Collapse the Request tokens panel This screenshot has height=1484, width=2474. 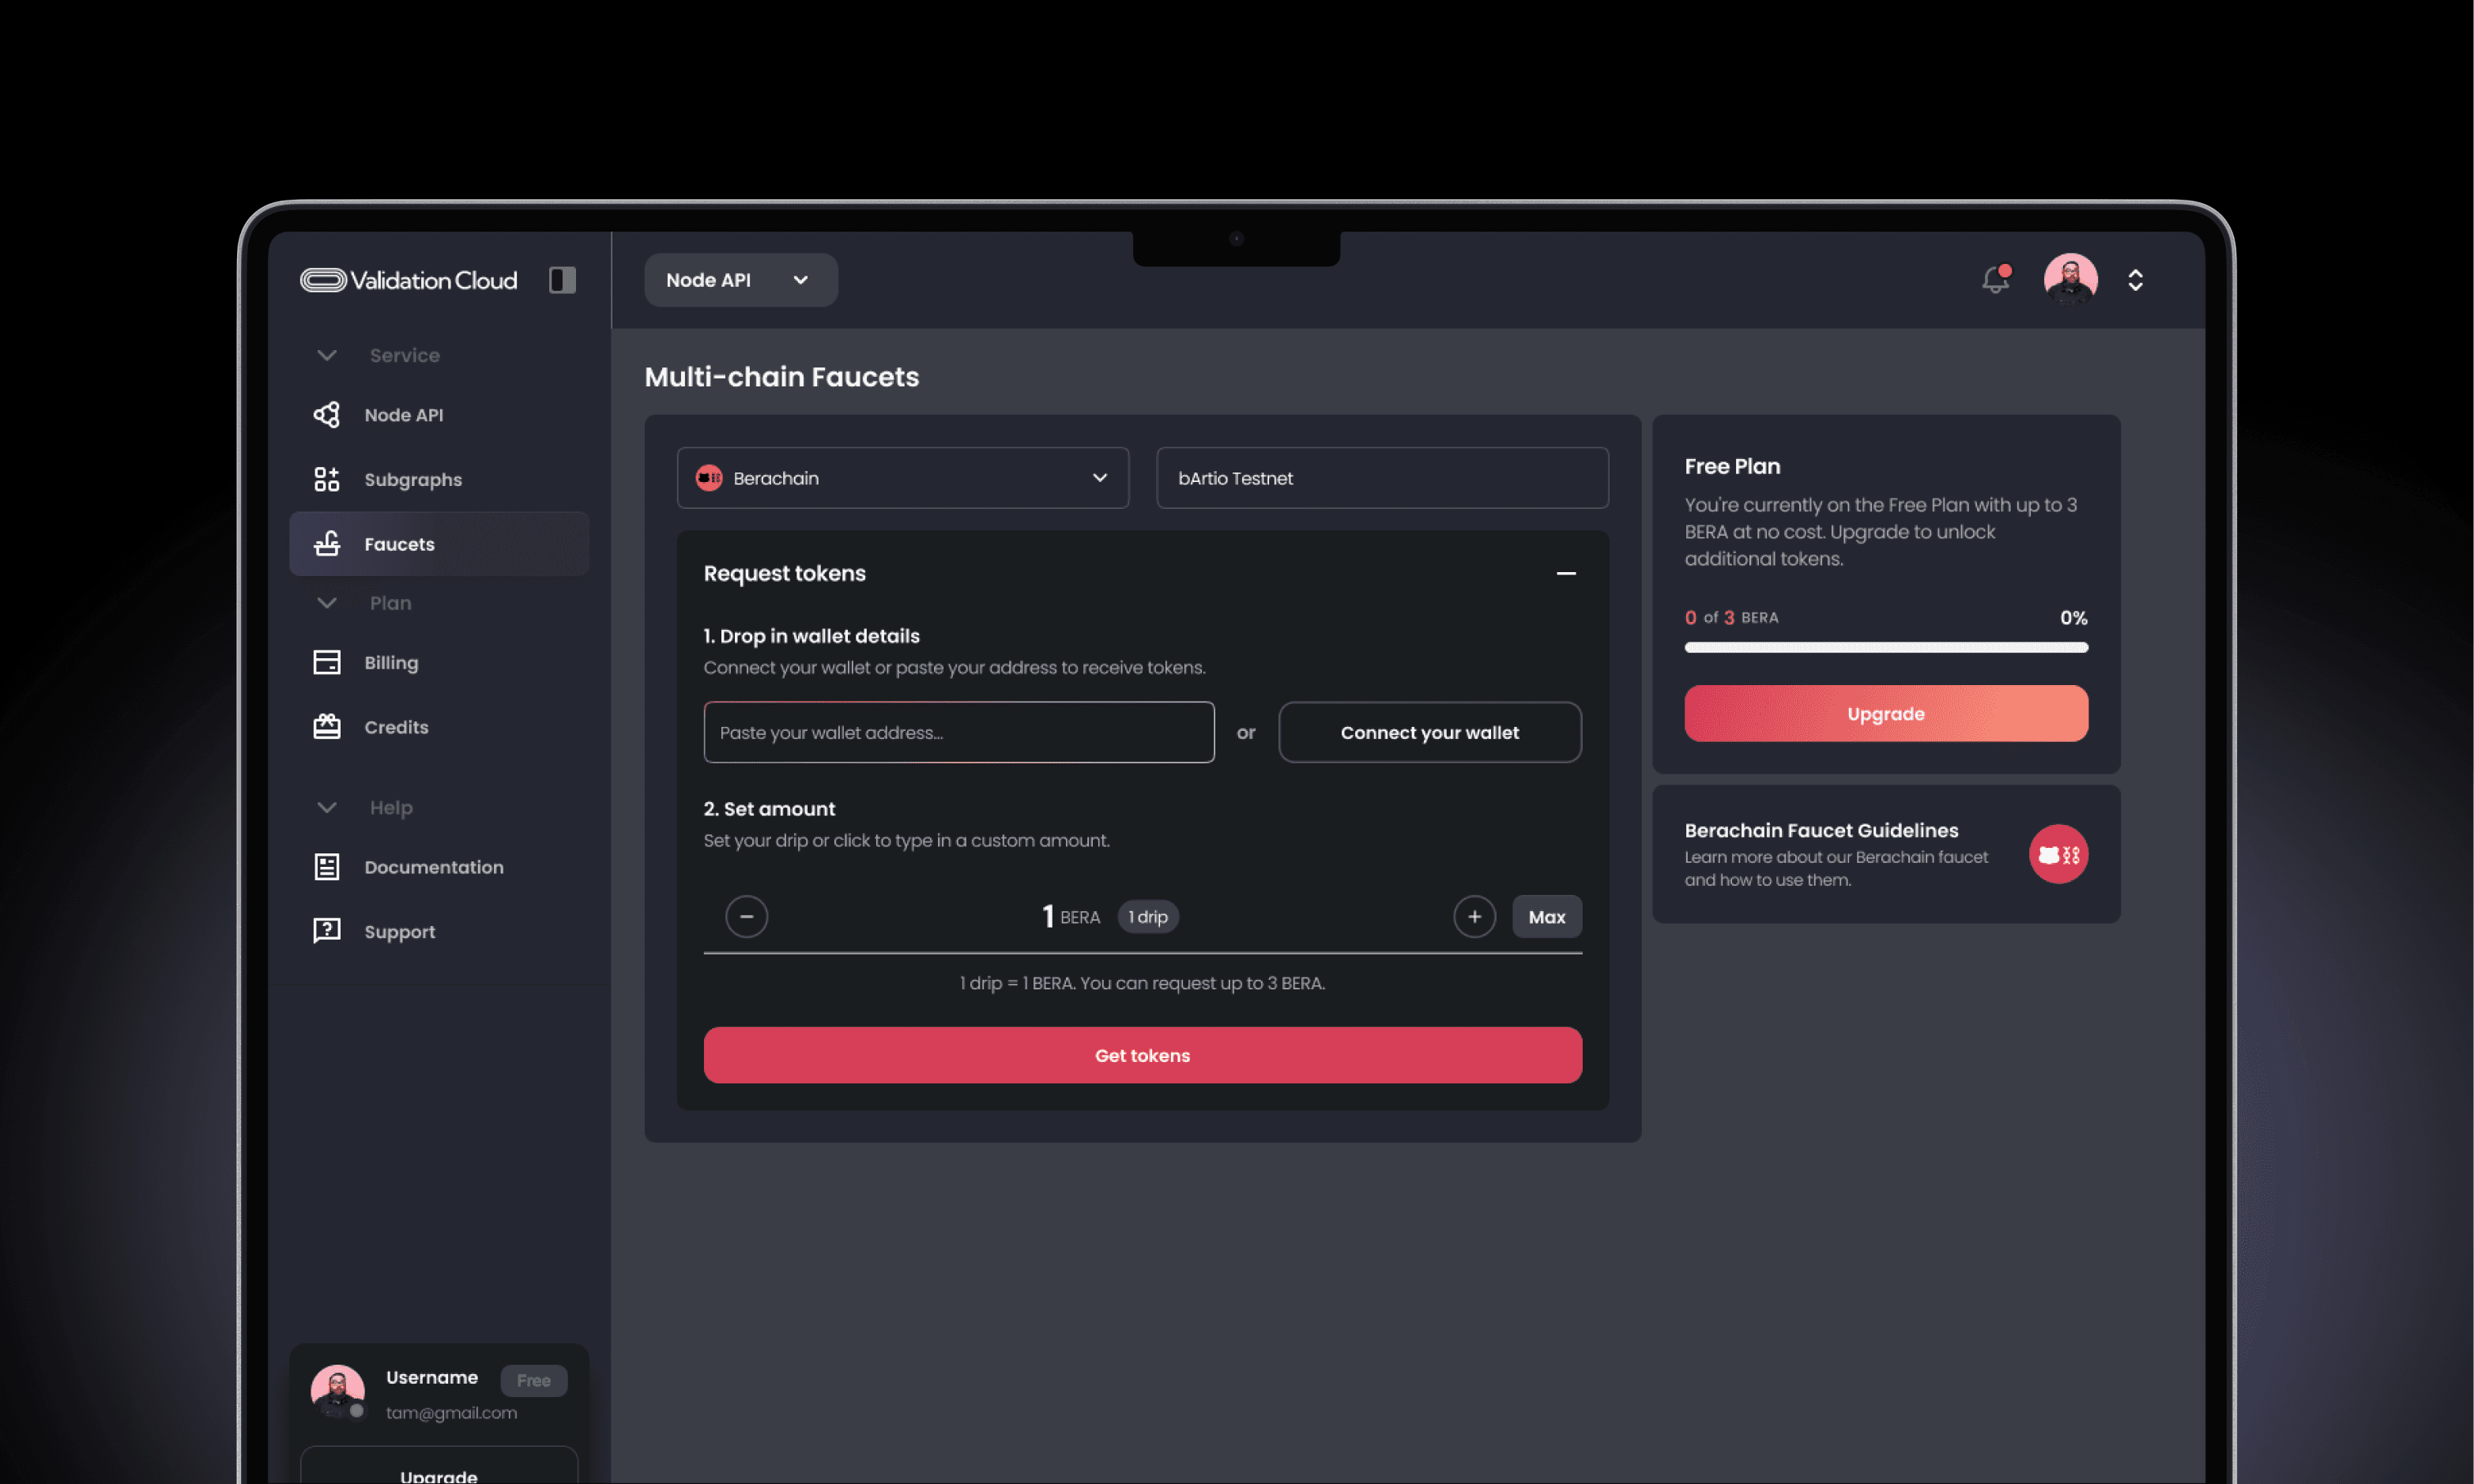(x=1566, y=573)
